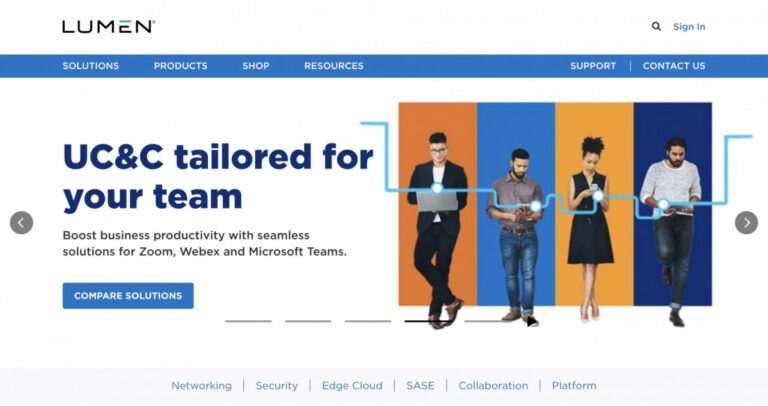Viewport: 768px width, 406px height.
Task: Click the Lumen logo
Action: click(x=109, y=26)
